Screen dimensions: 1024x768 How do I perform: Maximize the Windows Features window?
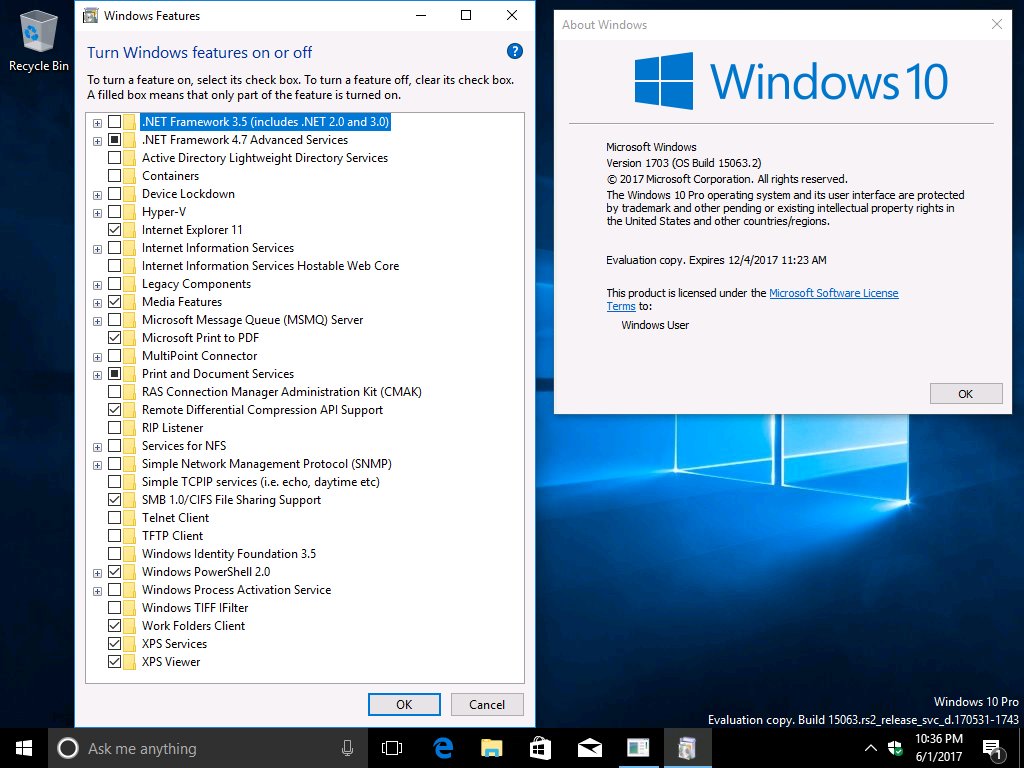tap(466, 15)
